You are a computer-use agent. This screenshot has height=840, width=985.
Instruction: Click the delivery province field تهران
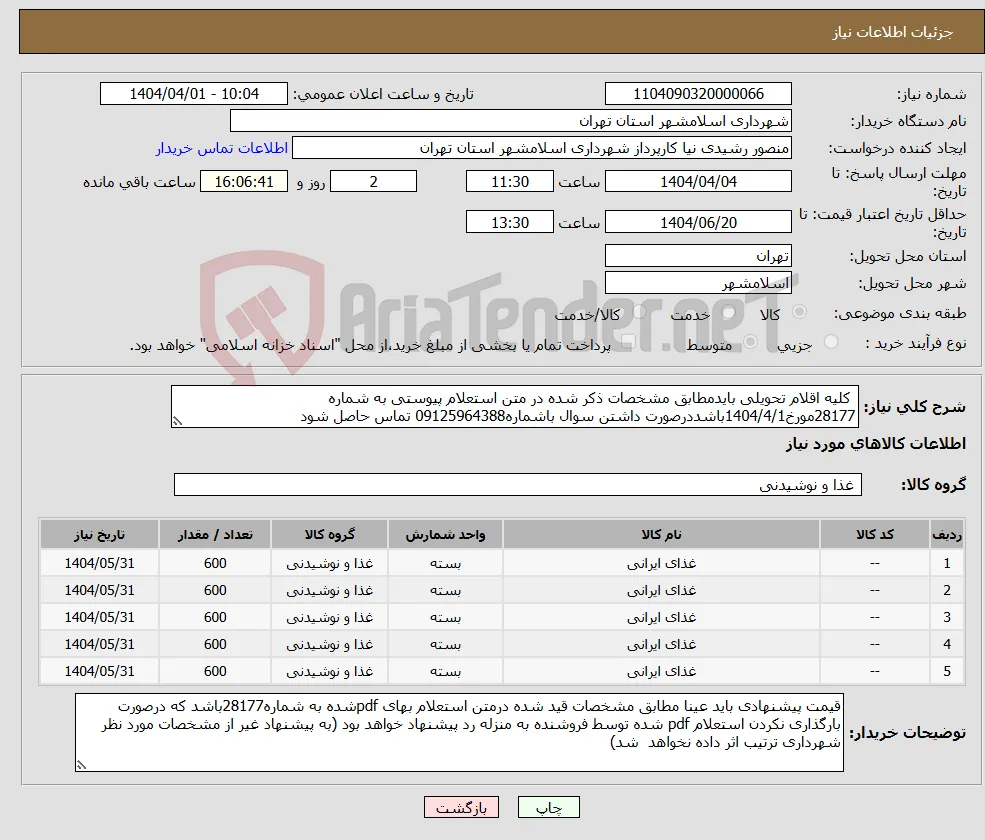click(x=698, y=256)
